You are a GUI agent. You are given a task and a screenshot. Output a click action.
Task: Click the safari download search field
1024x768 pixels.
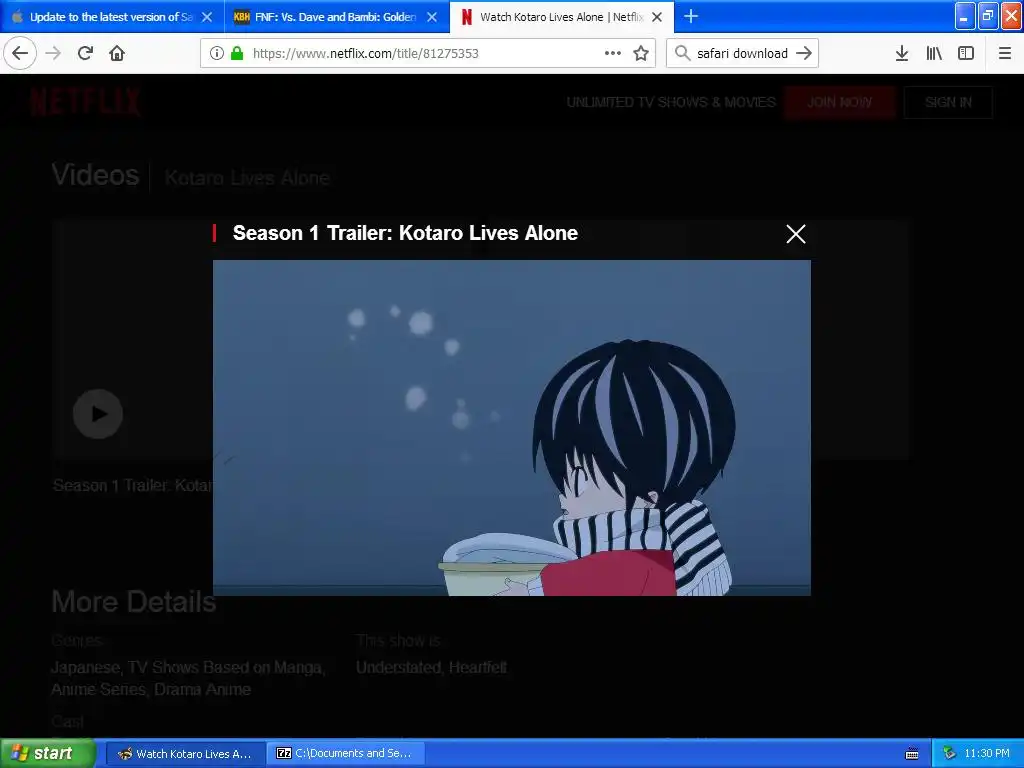742,54
